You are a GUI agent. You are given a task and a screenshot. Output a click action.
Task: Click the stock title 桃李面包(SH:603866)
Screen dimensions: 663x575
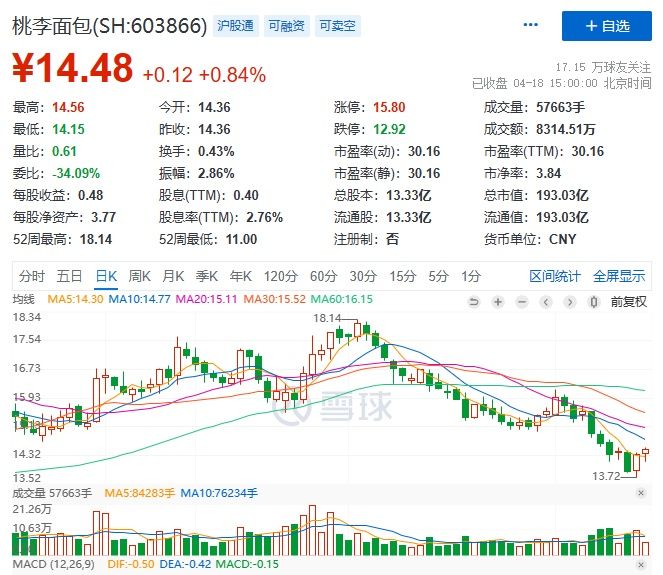coord(110,26)
